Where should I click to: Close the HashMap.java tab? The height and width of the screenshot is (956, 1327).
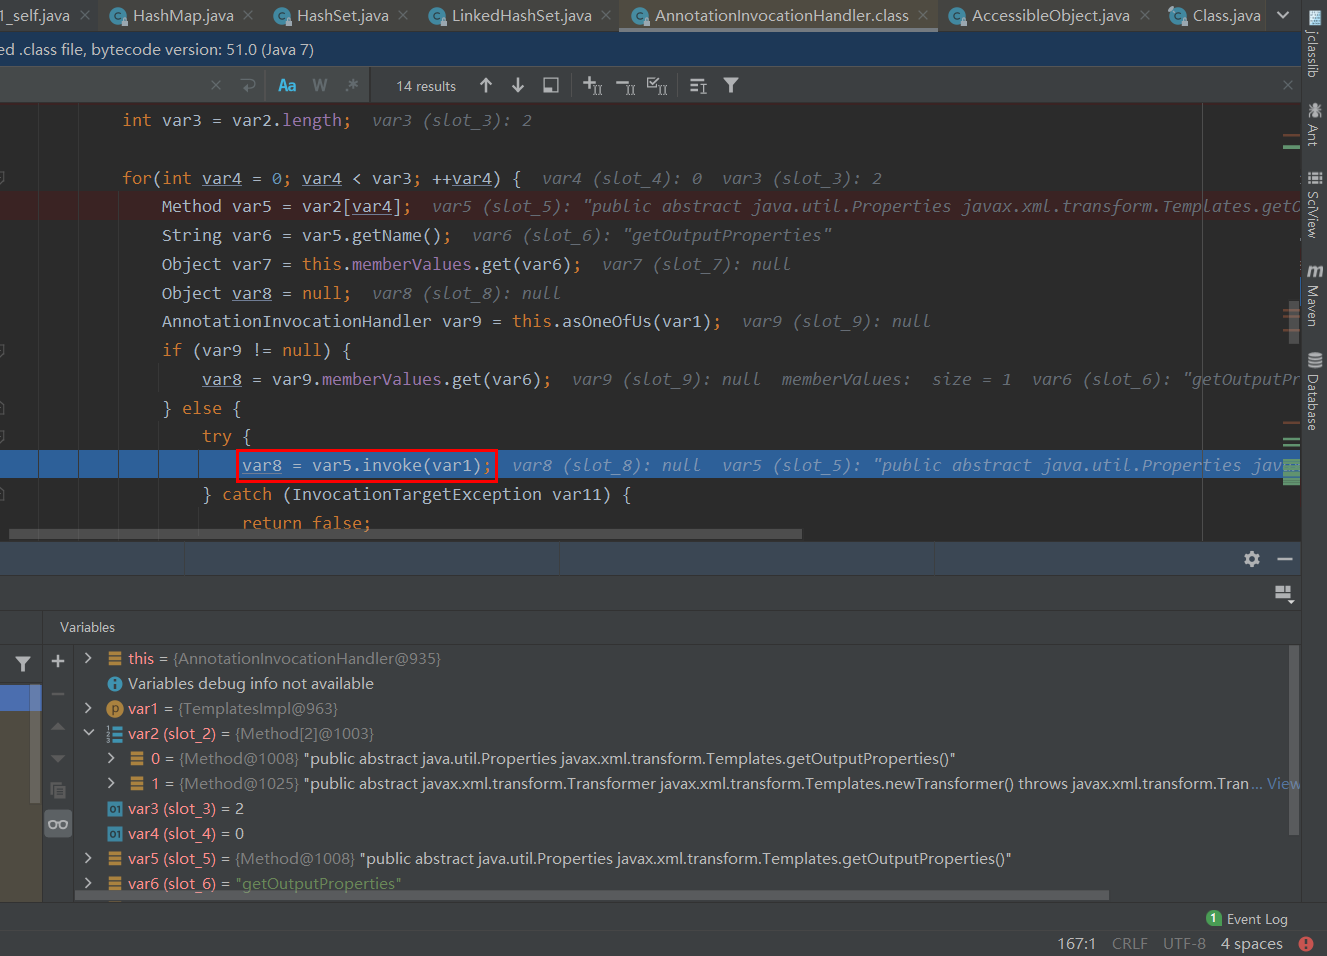tap(249, 15)
